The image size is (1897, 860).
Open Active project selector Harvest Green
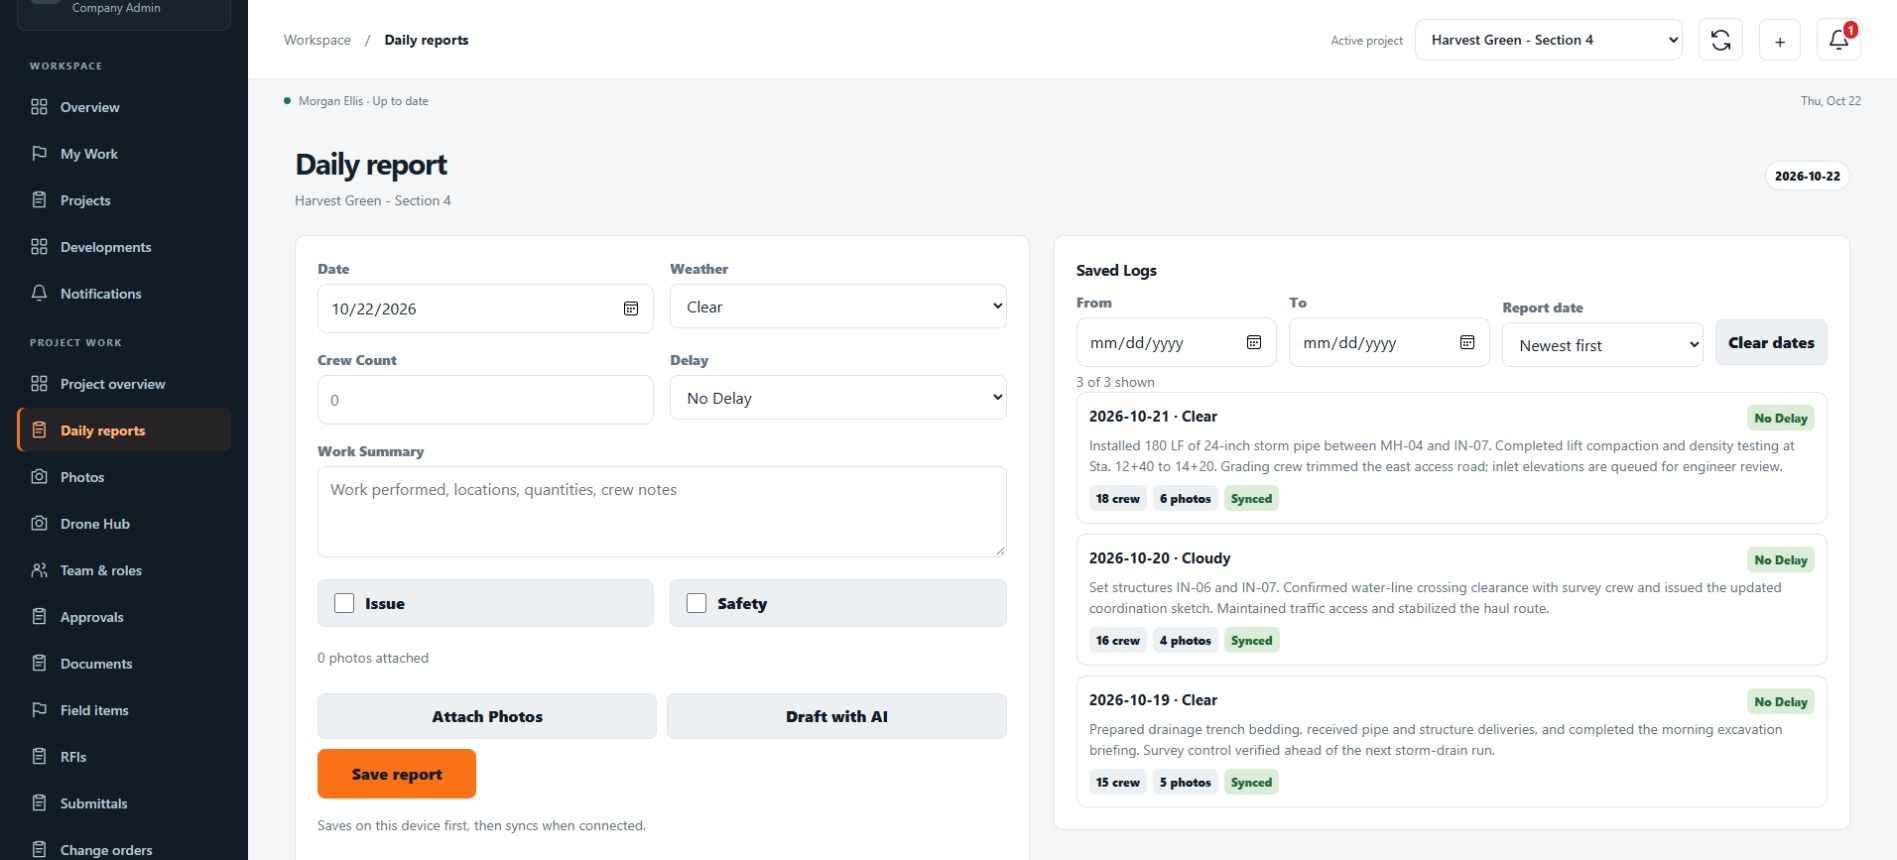click(1548, 40)
